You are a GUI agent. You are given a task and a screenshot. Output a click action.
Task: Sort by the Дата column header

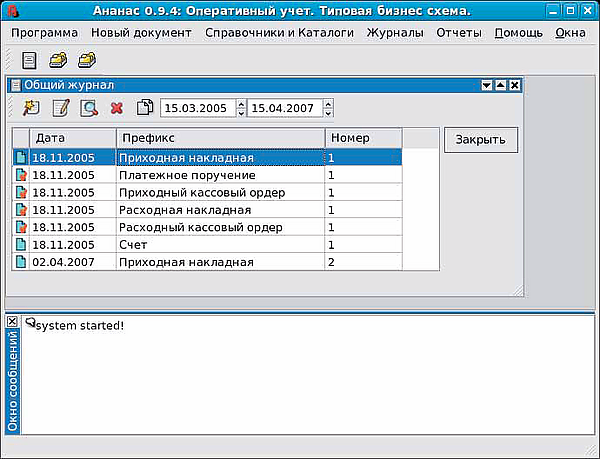[73, 138]
